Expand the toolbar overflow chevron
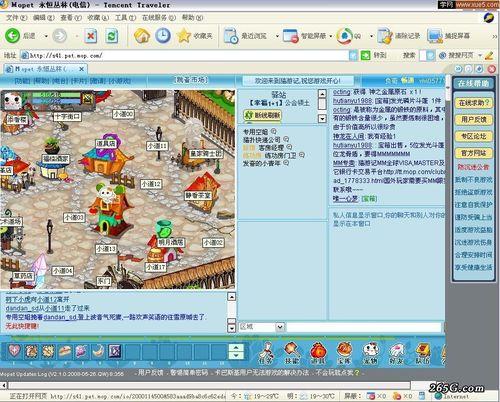500x402 pixels. tap(495, 36)
